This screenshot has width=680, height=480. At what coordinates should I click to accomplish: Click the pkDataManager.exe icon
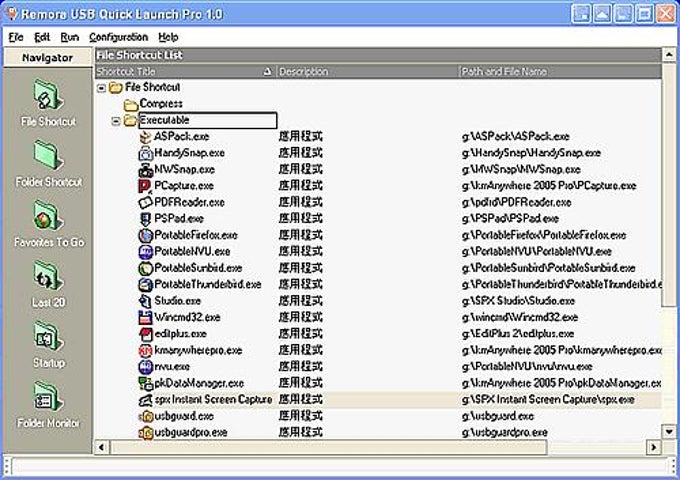coord(145,383)
